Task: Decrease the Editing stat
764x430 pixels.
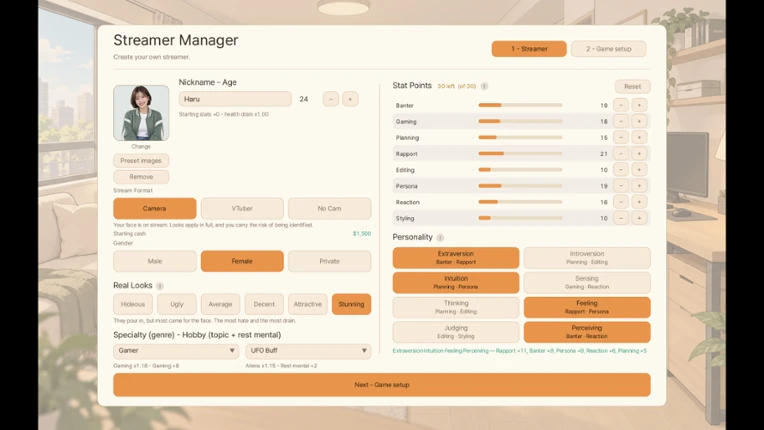Action: click(x=621, y=169)
